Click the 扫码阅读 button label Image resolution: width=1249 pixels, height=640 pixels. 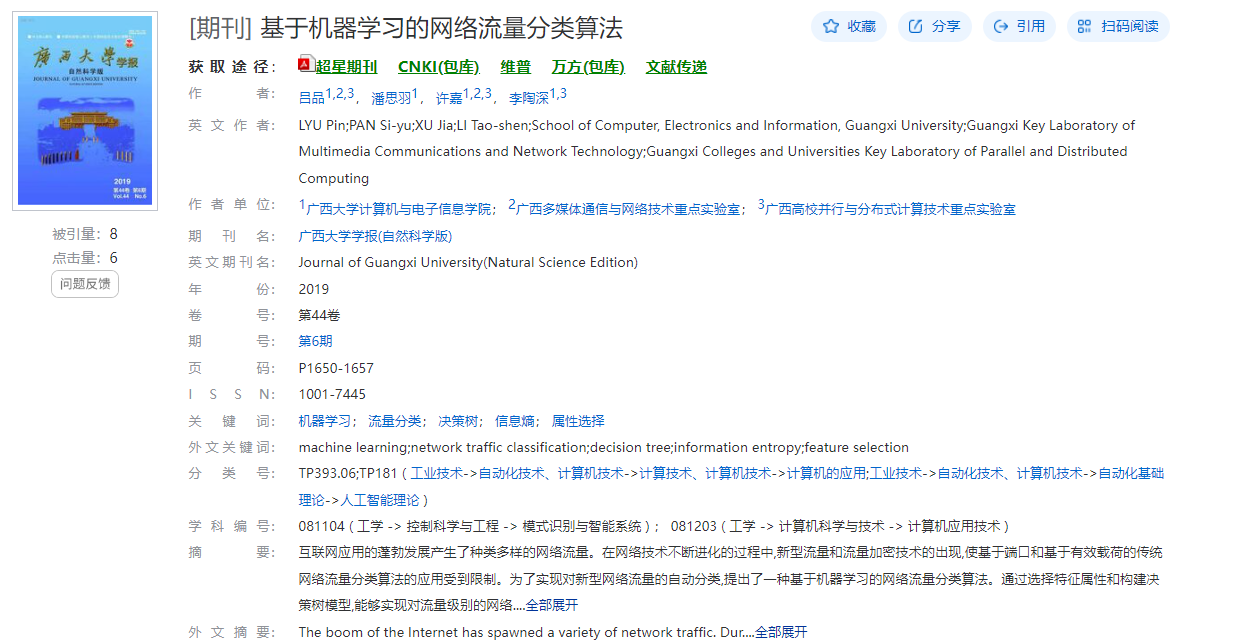tap(1130, 27)
